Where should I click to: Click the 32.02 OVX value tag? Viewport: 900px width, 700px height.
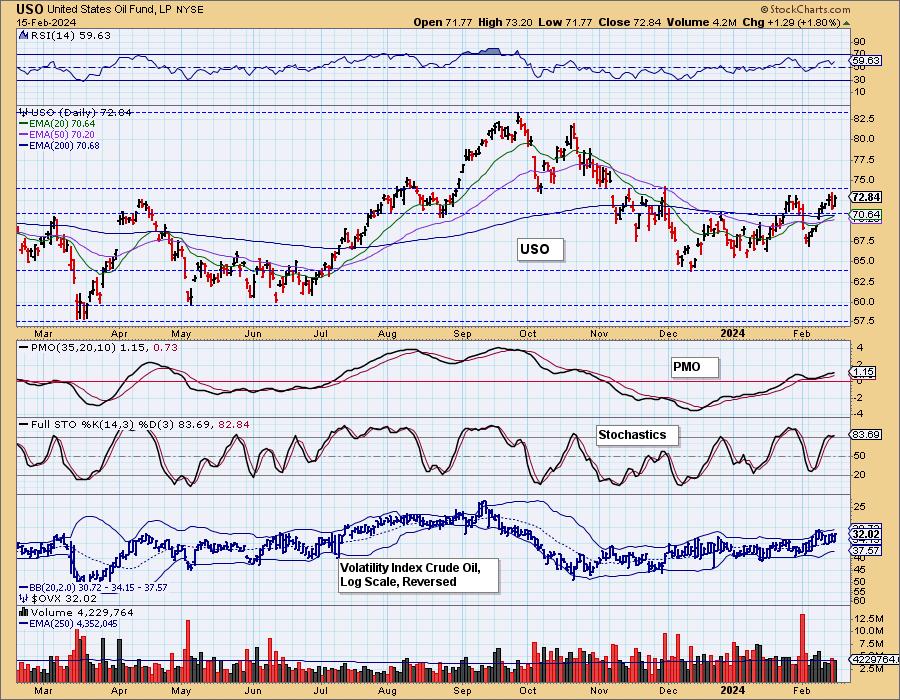click(866, 534)
